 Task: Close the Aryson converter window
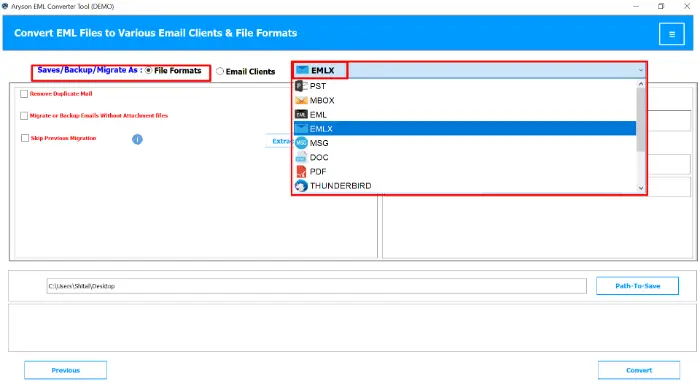coord(687,6)
